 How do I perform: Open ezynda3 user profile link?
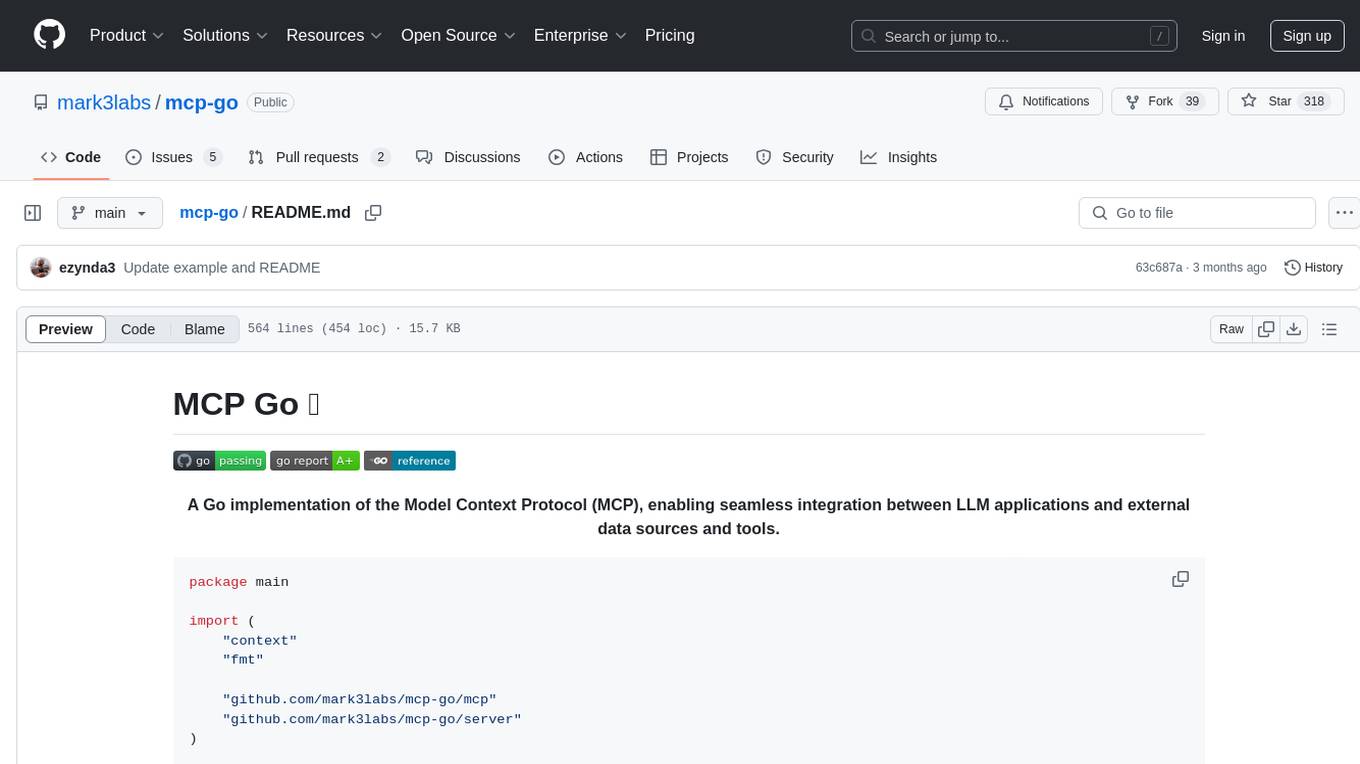tap(87, 267)
